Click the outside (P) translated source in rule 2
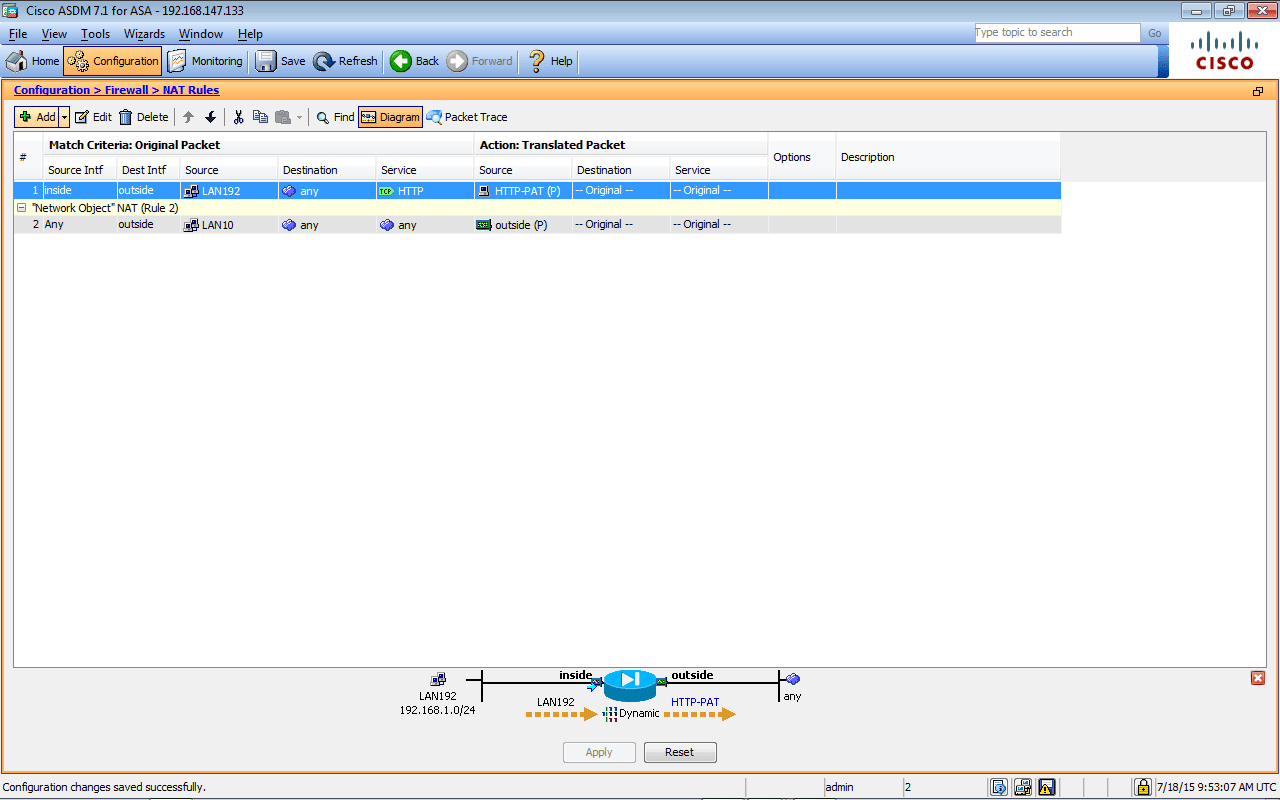Image resolution: width=1280 pixels, height=800 pixels. click(x=523, y=225)
